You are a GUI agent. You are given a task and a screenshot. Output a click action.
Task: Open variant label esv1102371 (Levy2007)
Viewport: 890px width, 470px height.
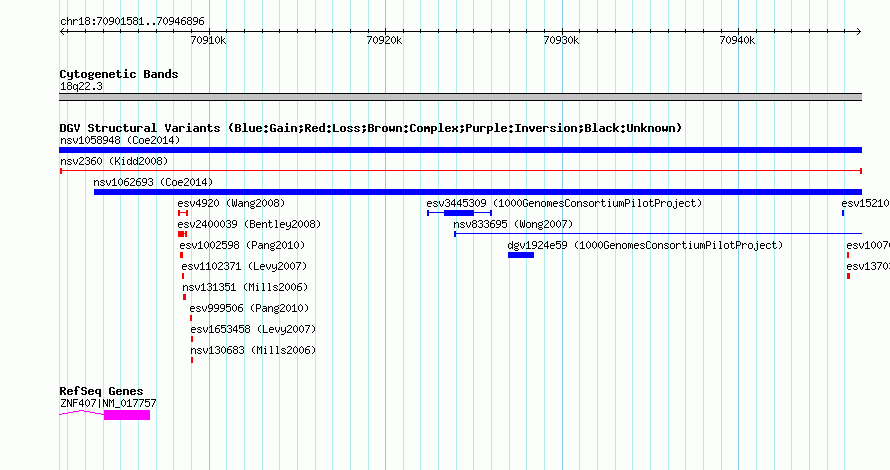point(244,266)
